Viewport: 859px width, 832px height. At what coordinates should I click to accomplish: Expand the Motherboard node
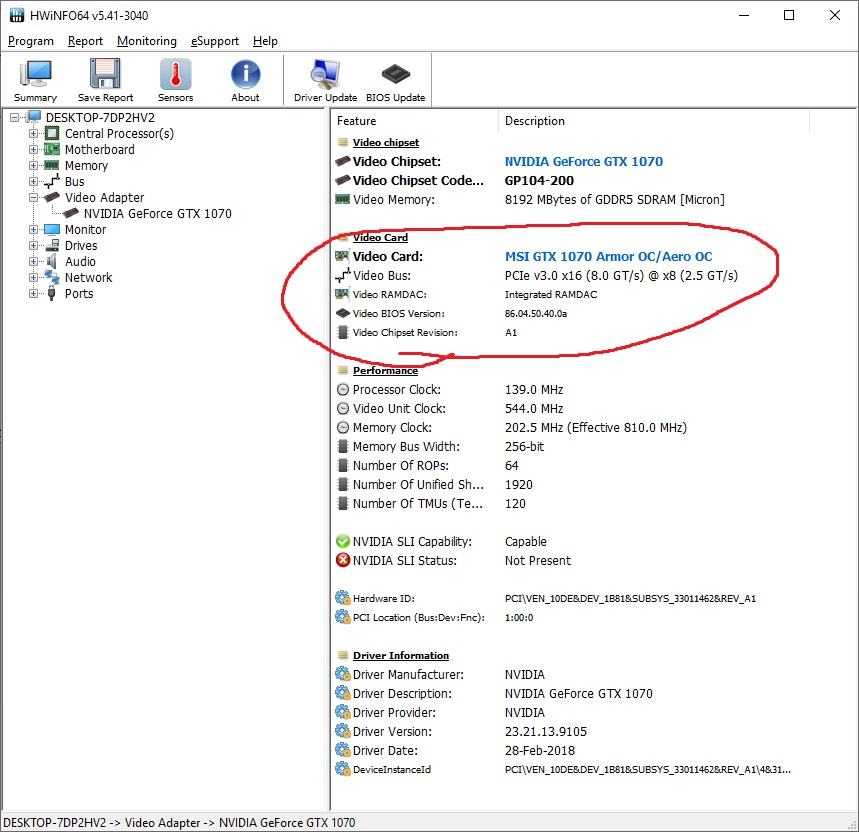point(33,149)
